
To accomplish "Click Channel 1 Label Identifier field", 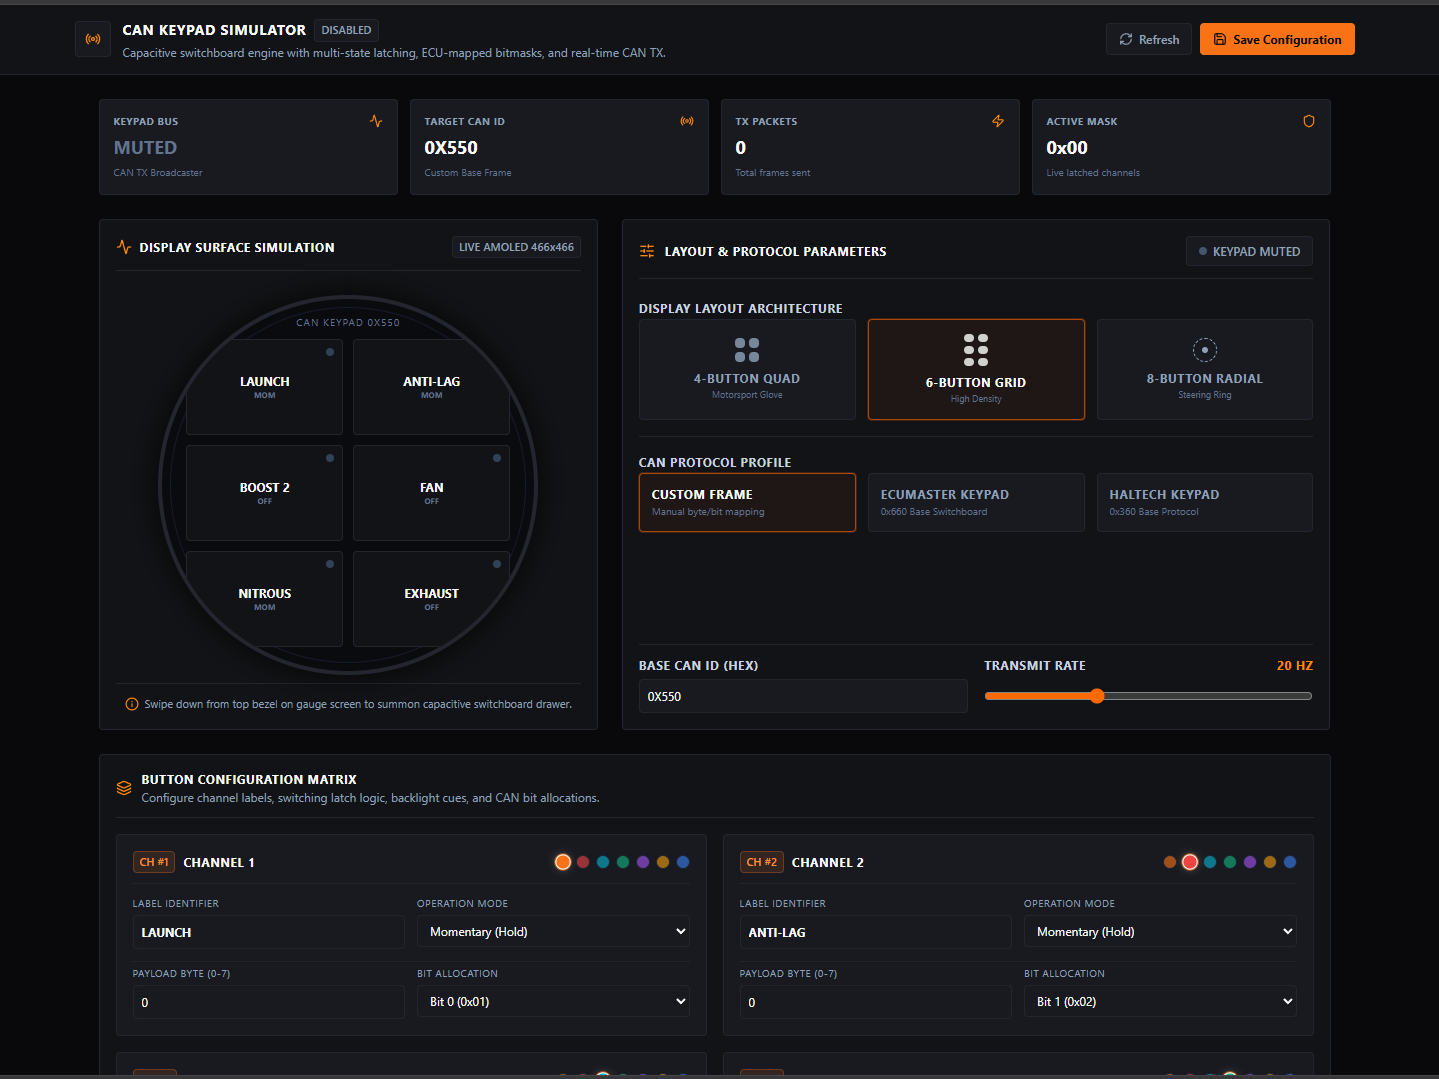I will [x=269, y=932].
